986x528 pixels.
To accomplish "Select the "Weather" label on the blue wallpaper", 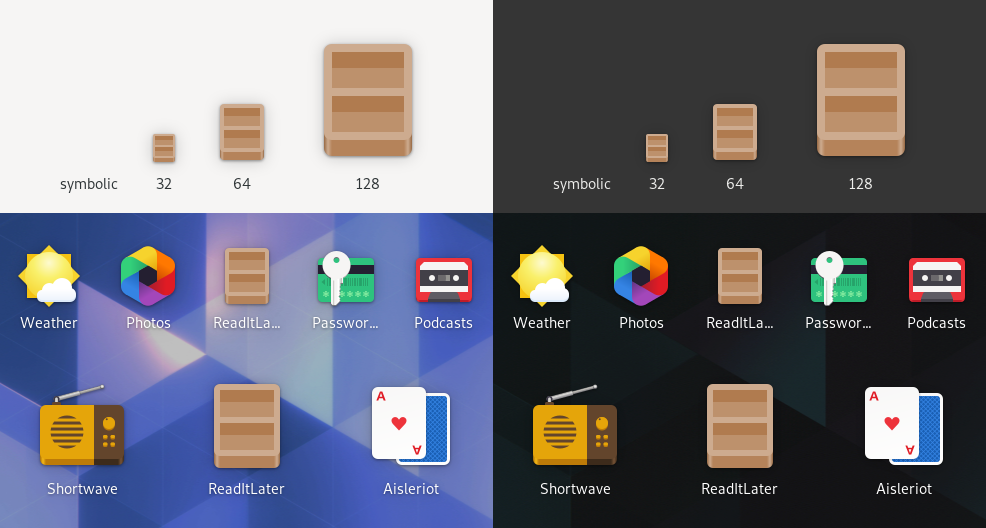I will click(x=49, y=323).
